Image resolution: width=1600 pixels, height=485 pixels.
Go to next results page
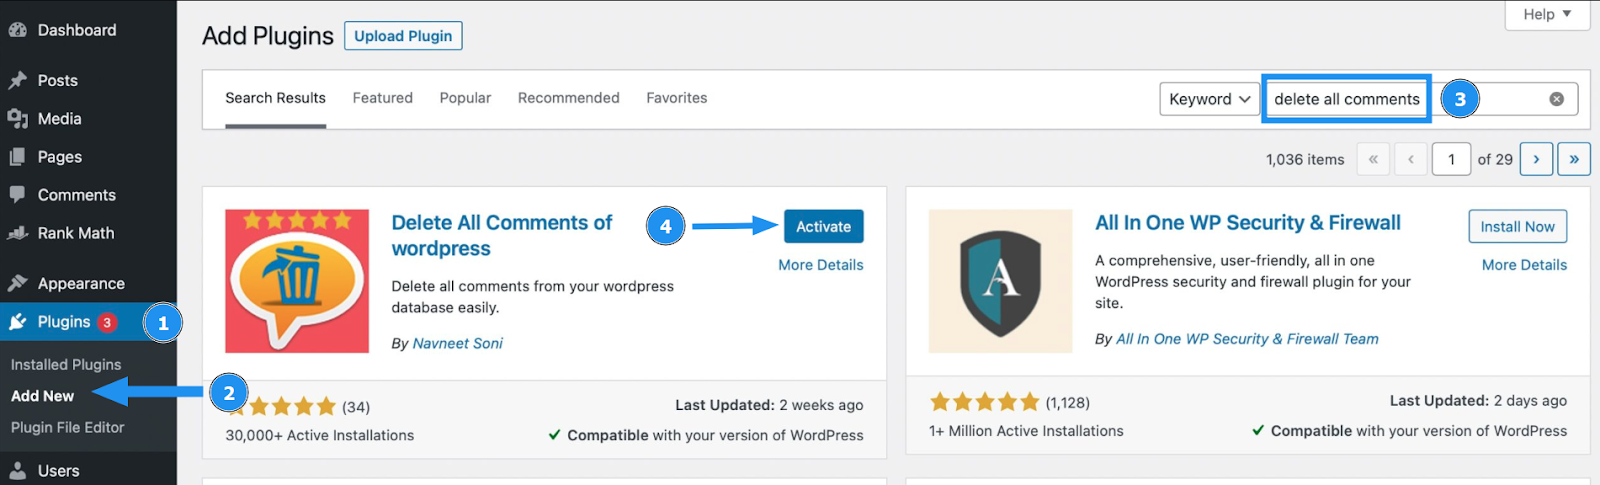click(1536, 159)
